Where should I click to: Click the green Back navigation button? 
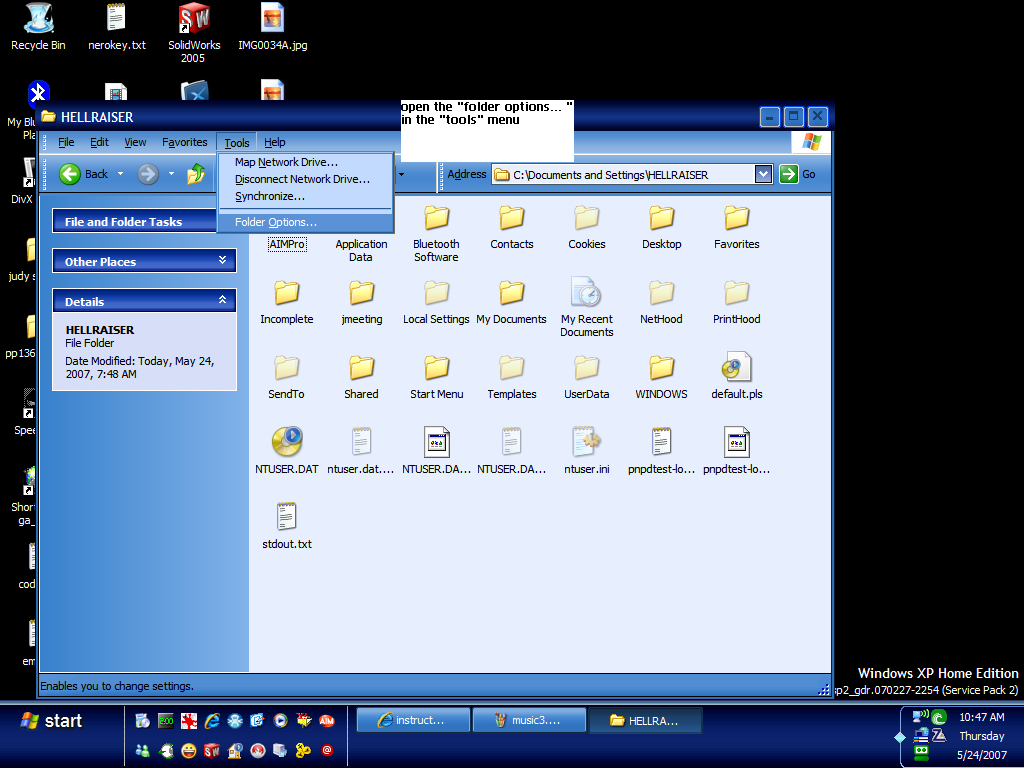(70, 173)
